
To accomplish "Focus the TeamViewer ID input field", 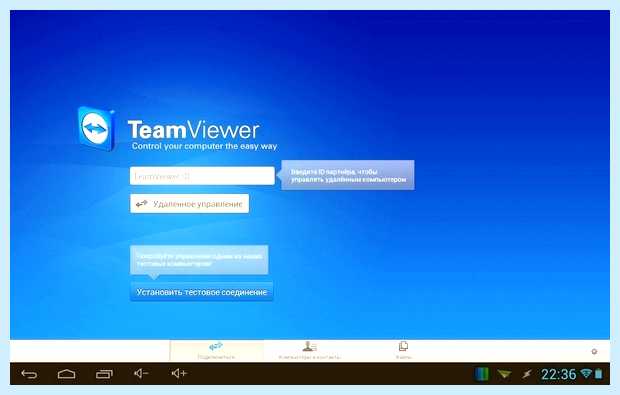I will pyautogui.click(x=202, y=176).
